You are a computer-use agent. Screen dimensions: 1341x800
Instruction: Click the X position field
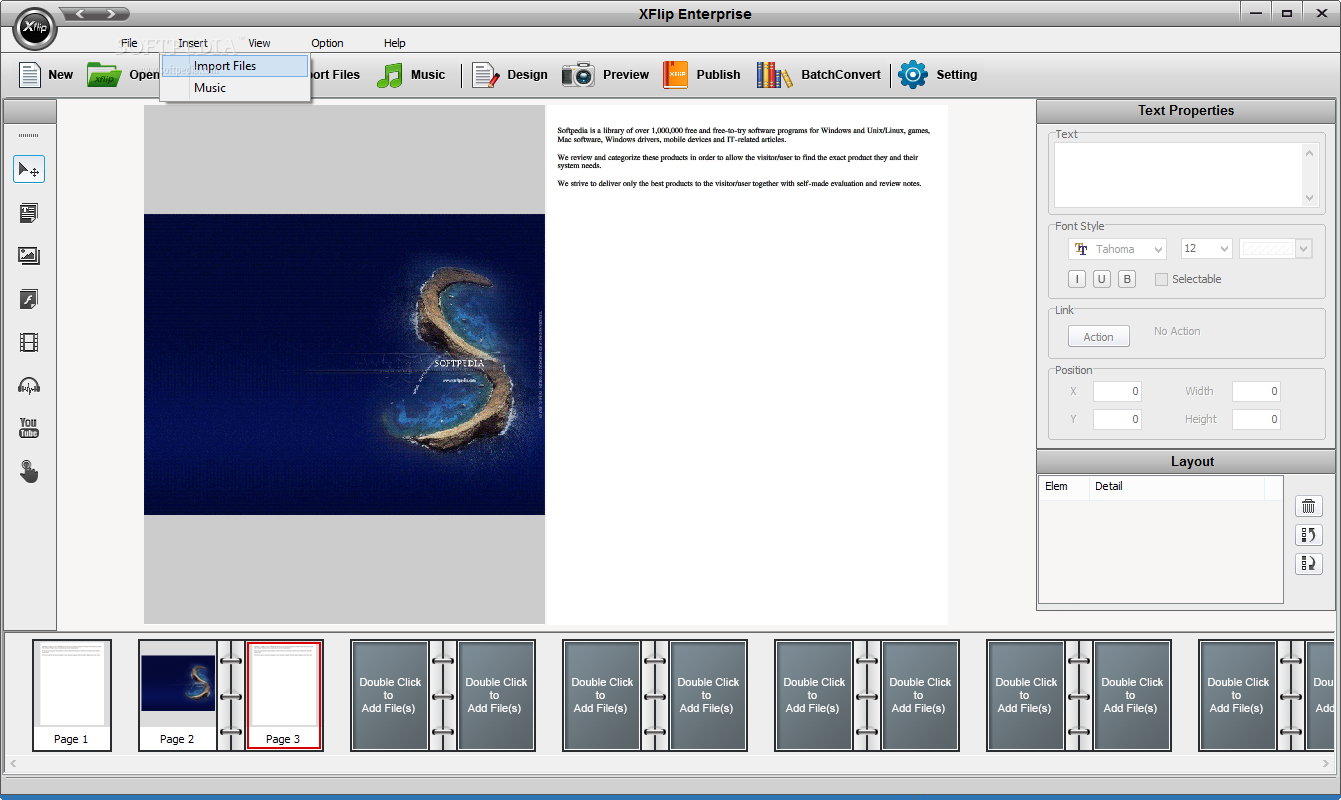1117,391
